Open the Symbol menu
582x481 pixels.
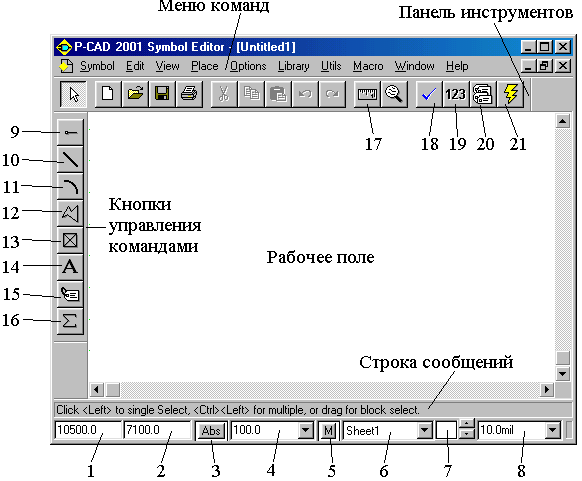tap(97, 66)
